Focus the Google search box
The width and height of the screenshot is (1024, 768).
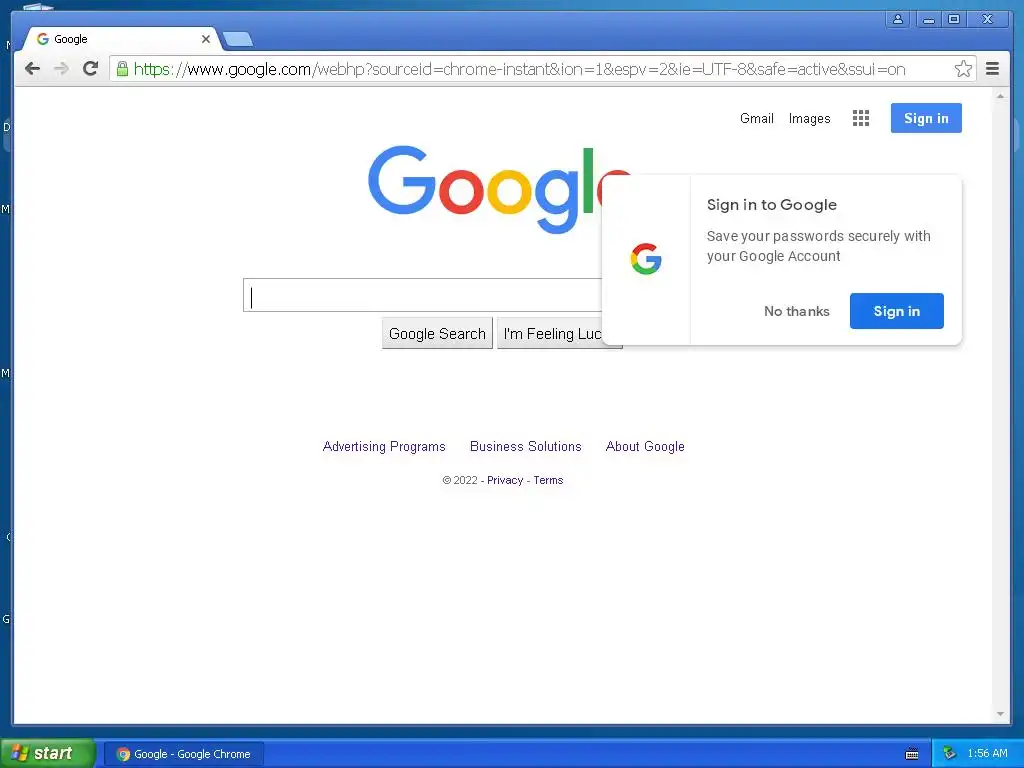tap(423, 295)
